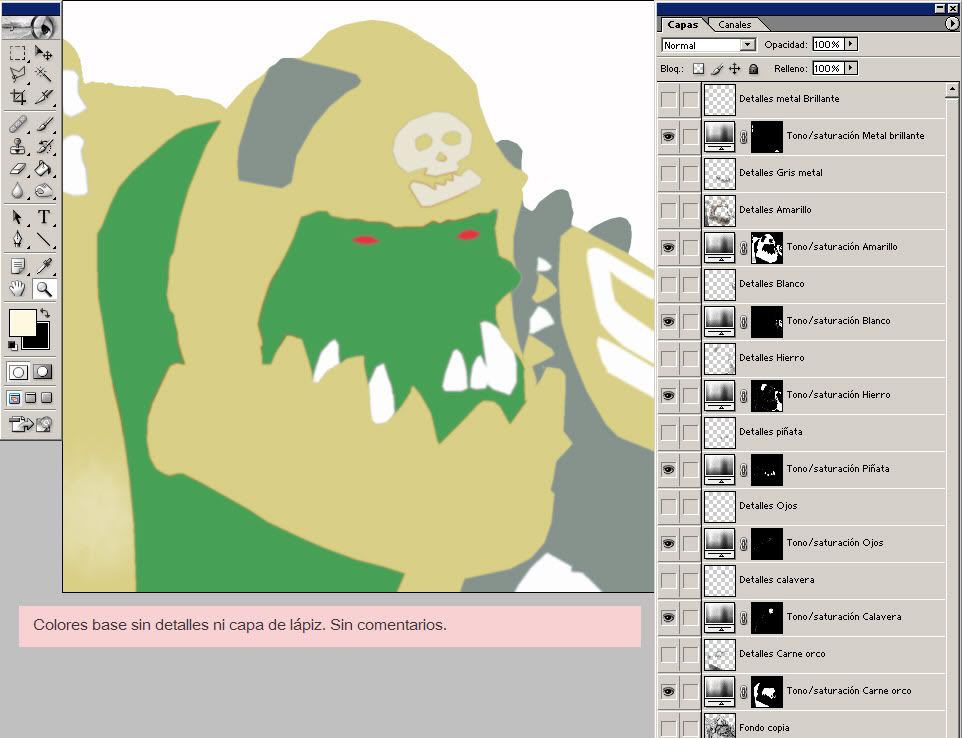962x738 pixels.
Task: Select the Hand tool
Action: (18, 288)
